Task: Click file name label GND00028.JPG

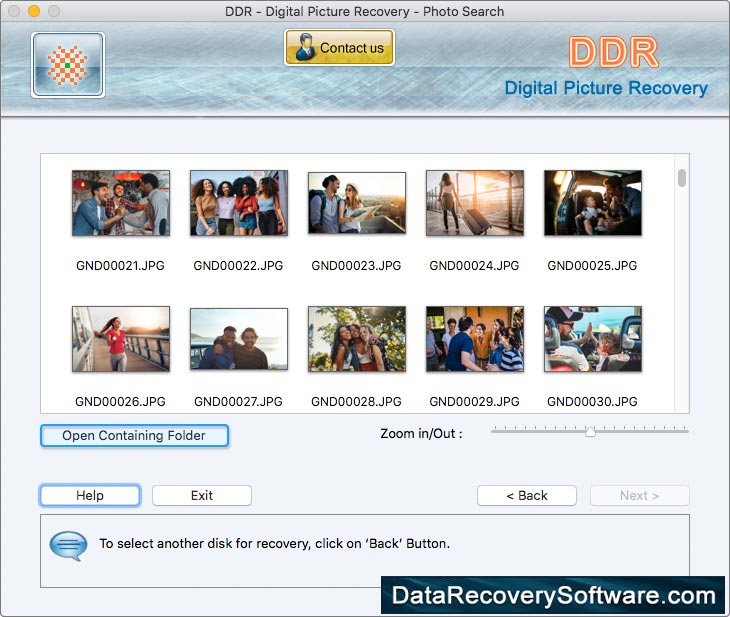Action: pyautogui.click(x=356, y=401)
